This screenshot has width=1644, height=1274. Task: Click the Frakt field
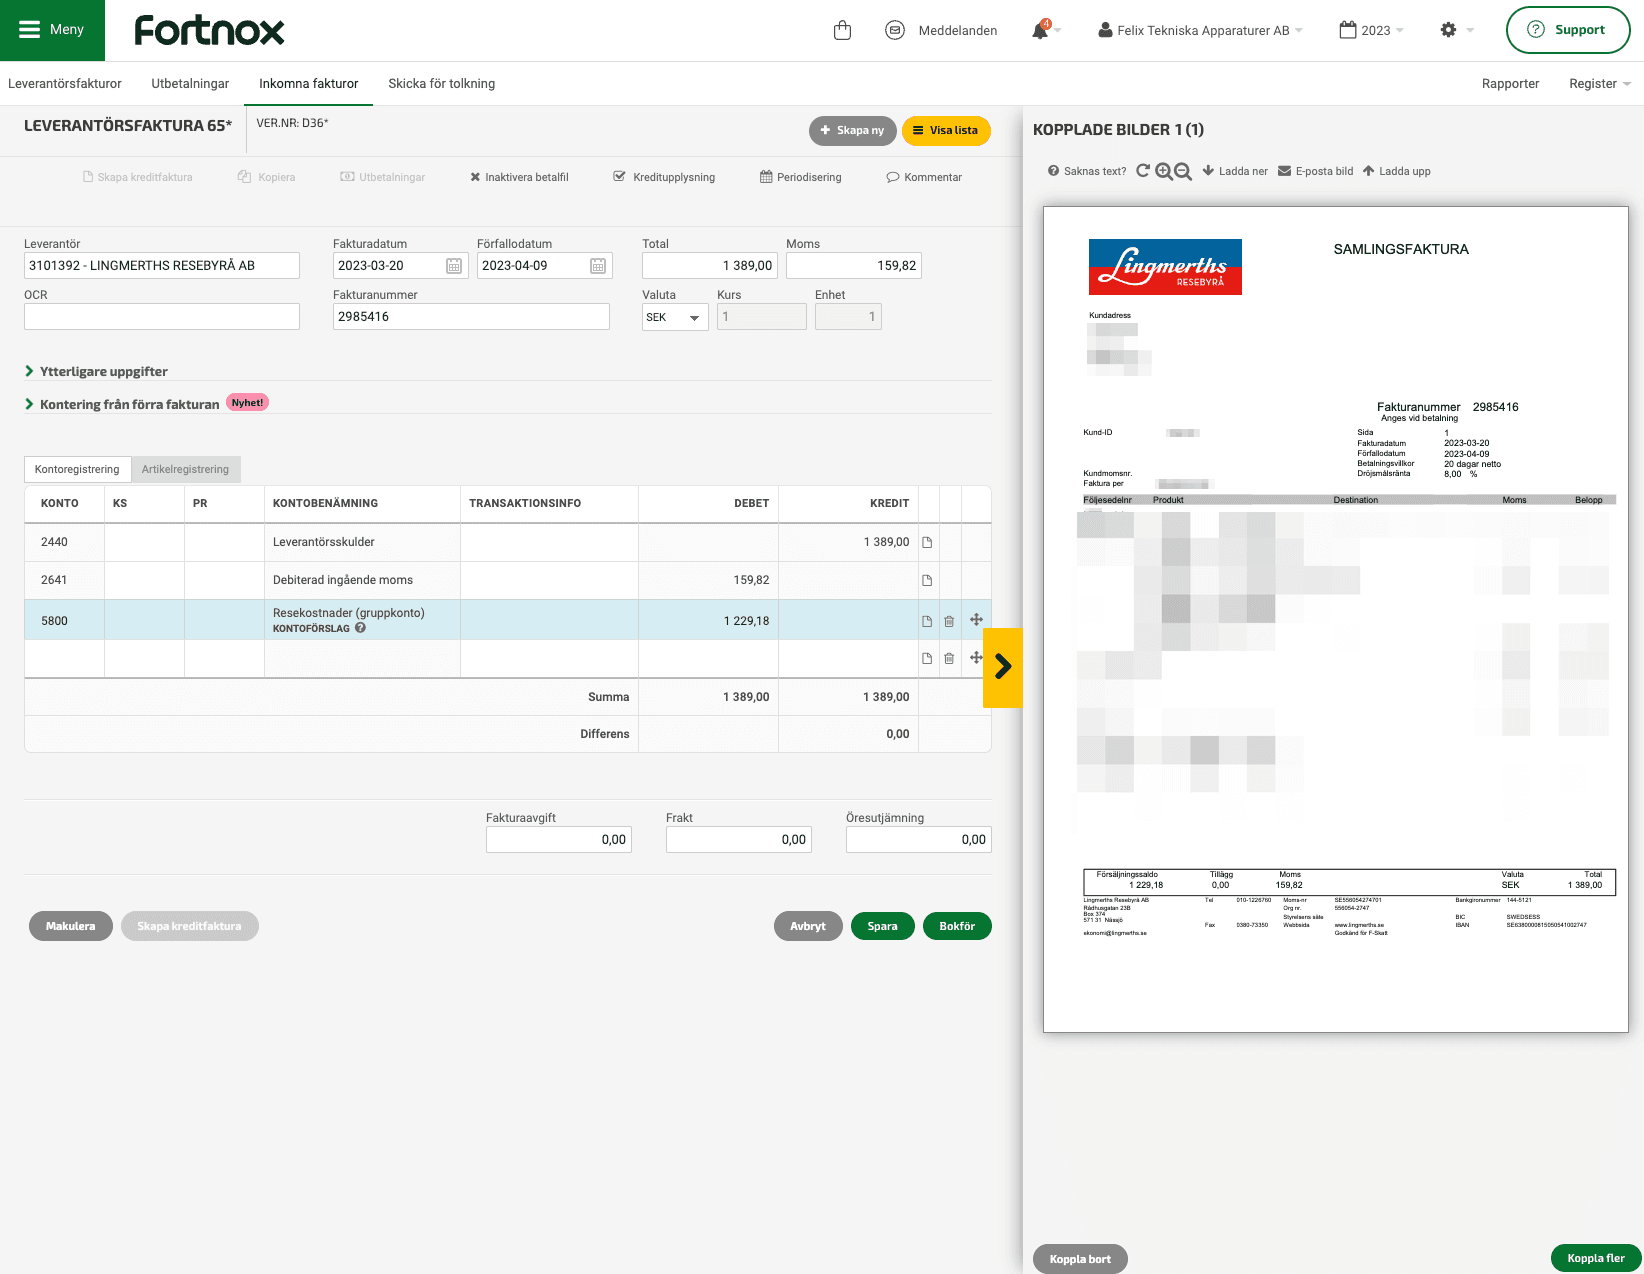click(739, 840)
